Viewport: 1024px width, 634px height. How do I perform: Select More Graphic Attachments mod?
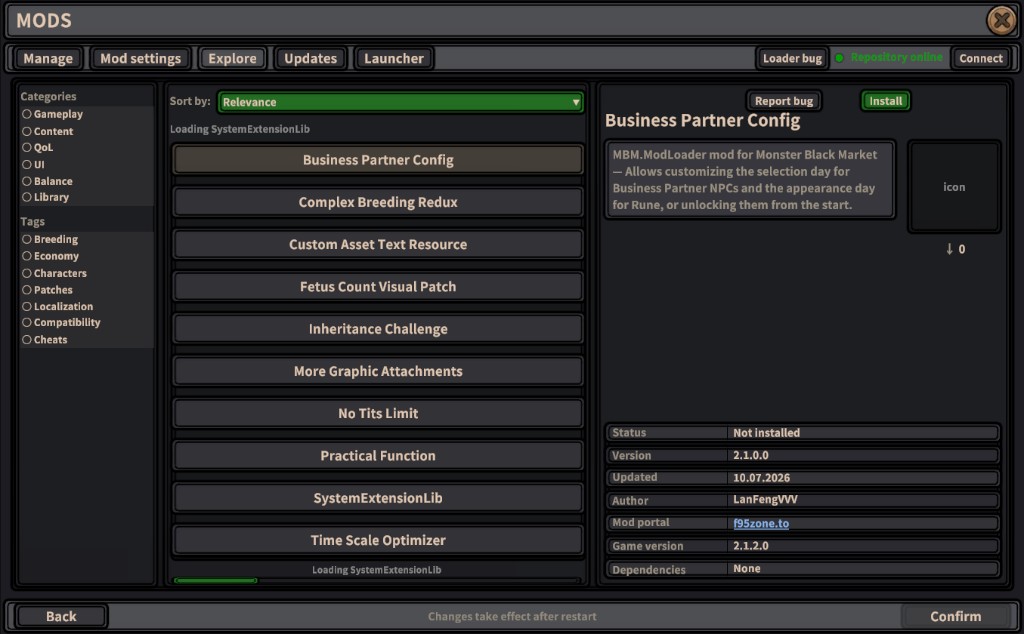click(x=378, y=371)
